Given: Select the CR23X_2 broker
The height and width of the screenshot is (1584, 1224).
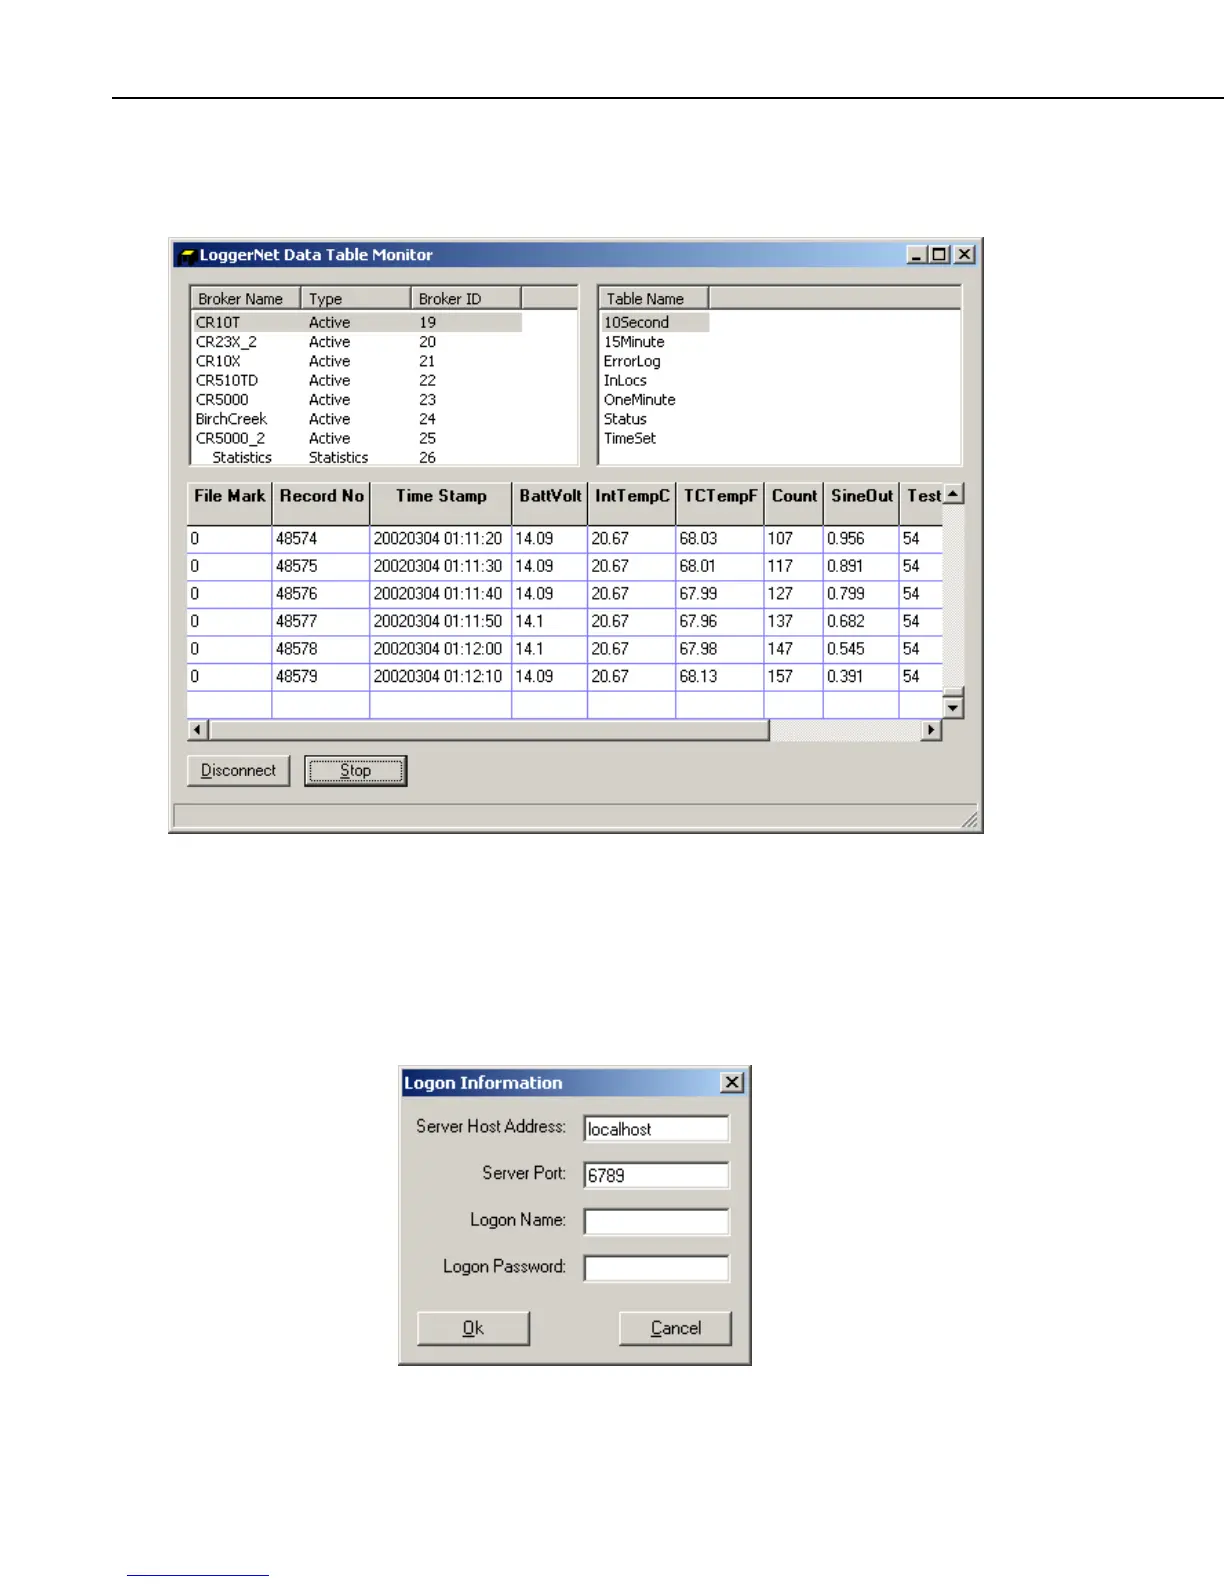Looking at the screenshot, I should coord(226,342).
